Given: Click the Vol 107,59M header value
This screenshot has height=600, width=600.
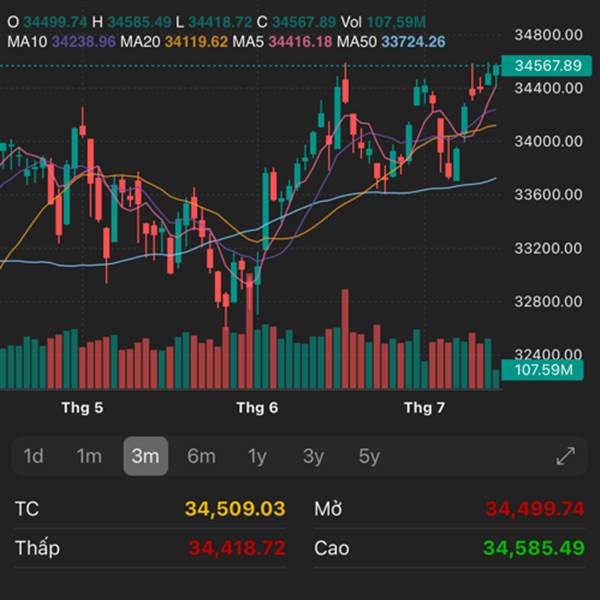Looking at the screenshot, I should pos(396,22).
